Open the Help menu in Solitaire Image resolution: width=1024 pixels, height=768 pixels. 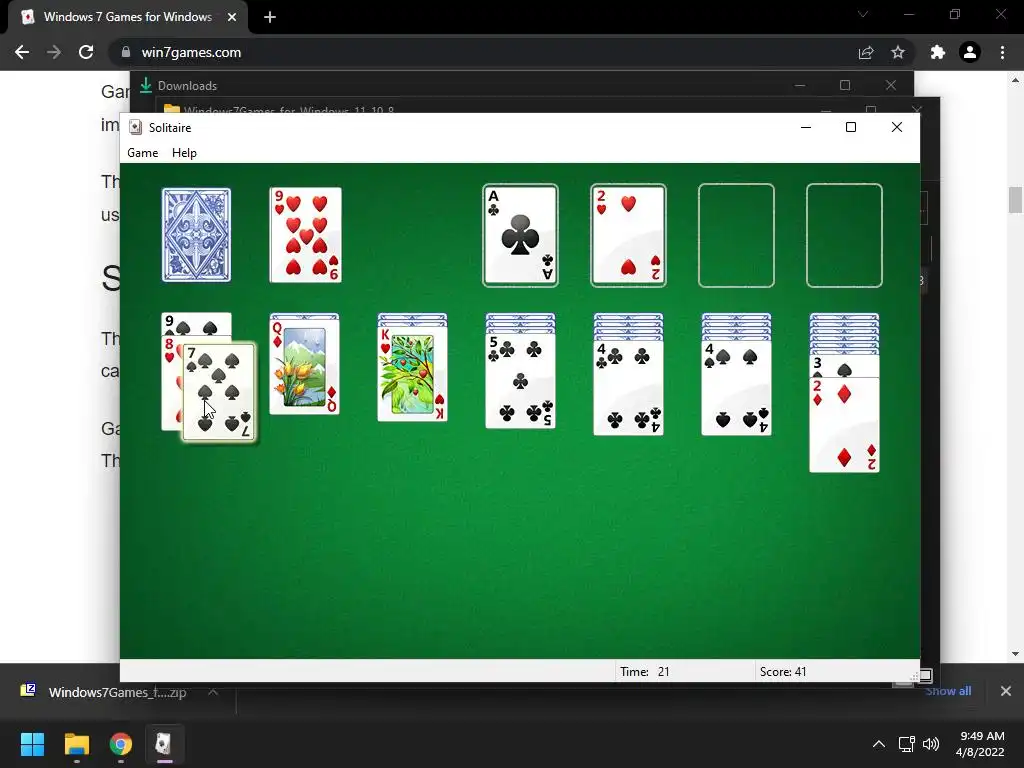coord(184,153)
